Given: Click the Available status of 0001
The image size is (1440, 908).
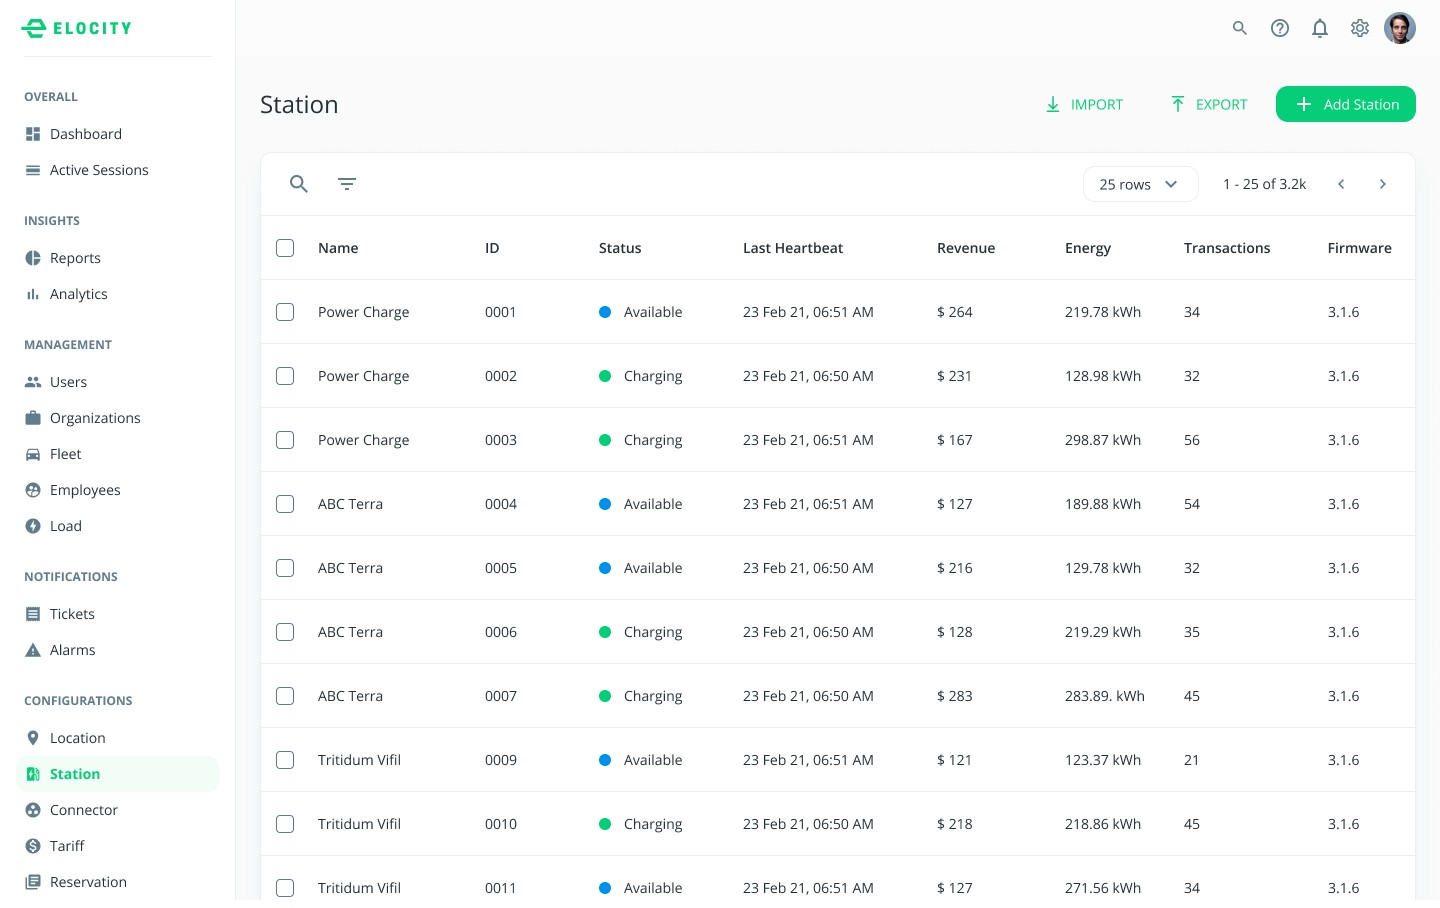Looking at the screenshot, I should [641, 312].
